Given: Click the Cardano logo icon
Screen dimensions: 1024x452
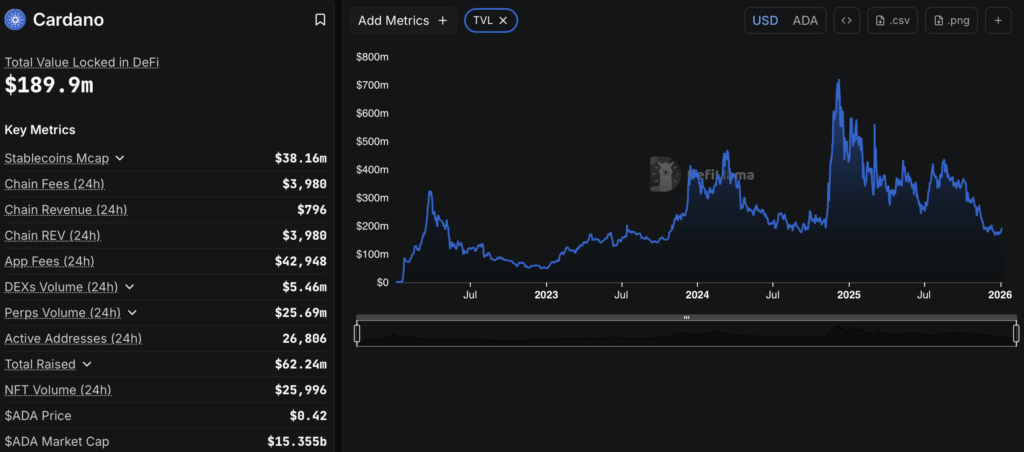Looking at the screenshot, I should pos(14,20).
